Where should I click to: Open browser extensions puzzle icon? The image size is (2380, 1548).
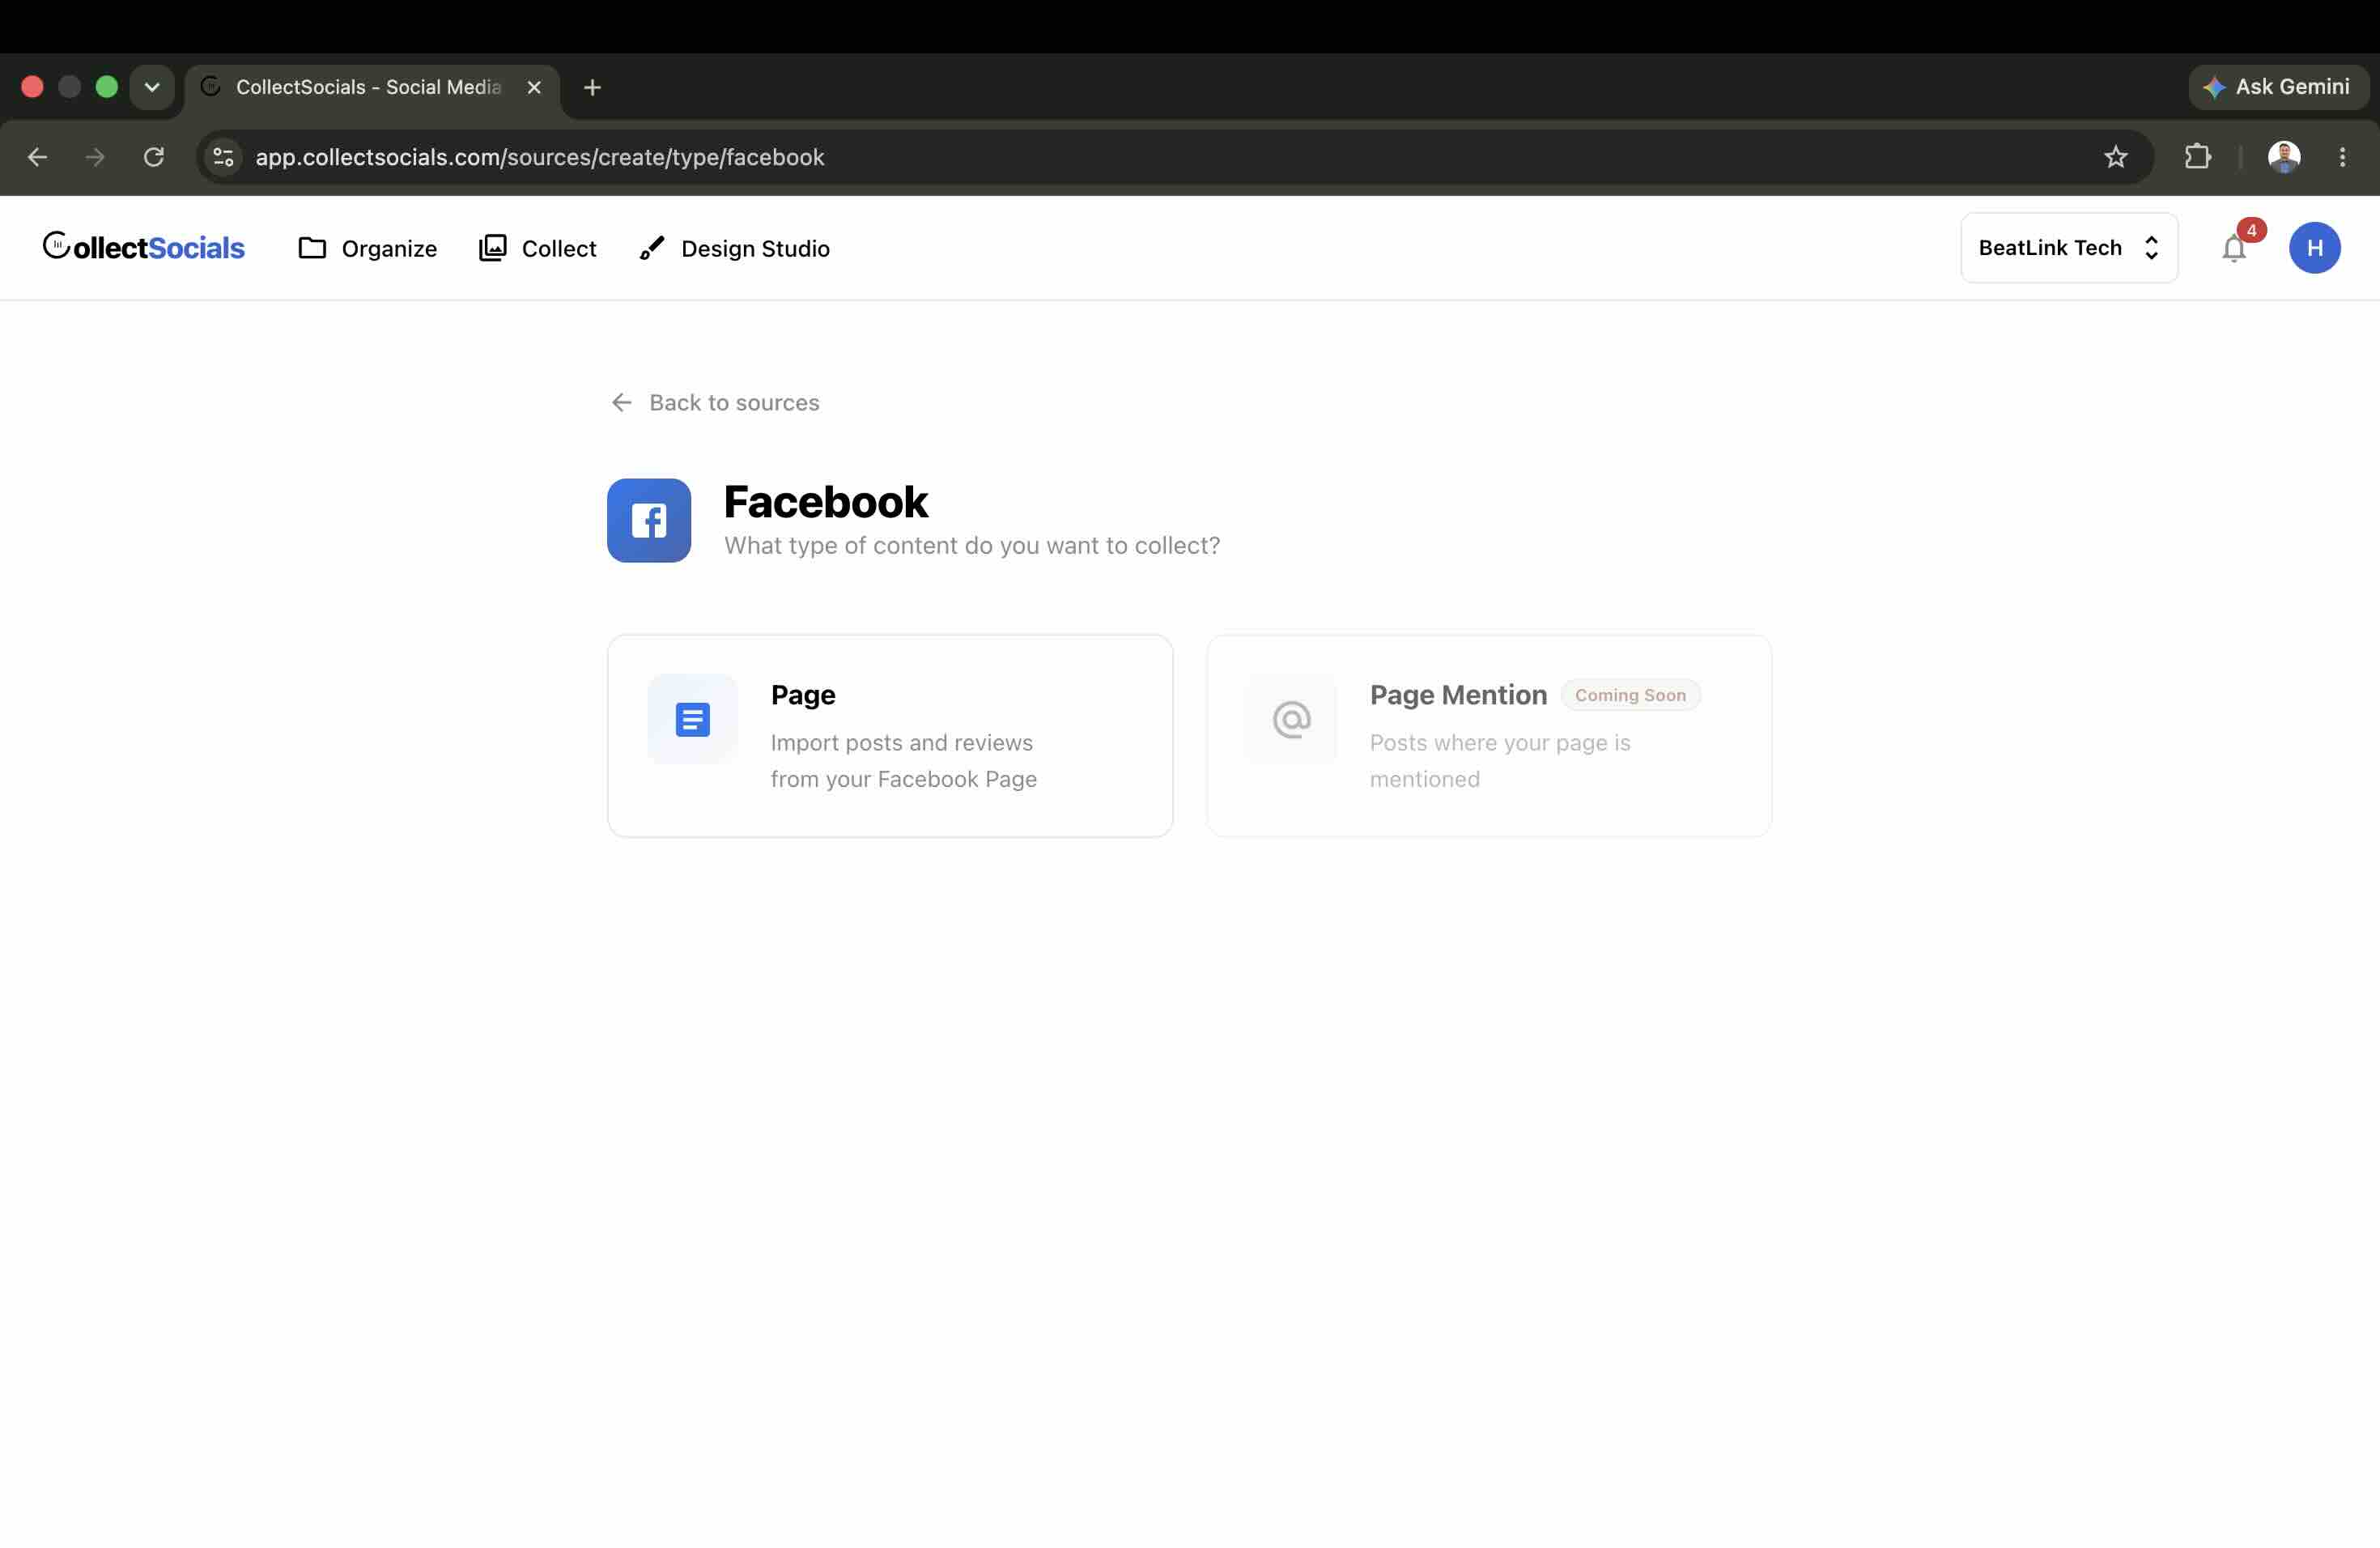click(2197, 157)
